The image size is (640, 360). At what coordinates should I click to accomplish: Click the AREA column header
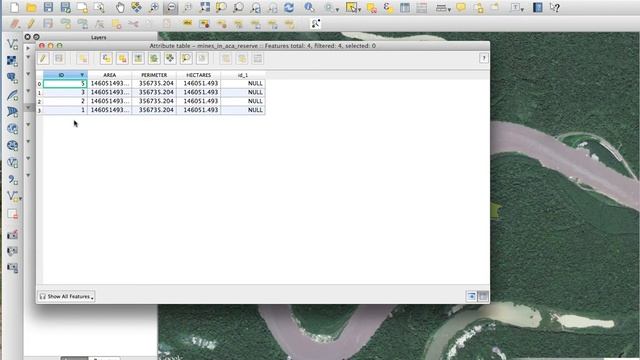[x=109, y=75]
